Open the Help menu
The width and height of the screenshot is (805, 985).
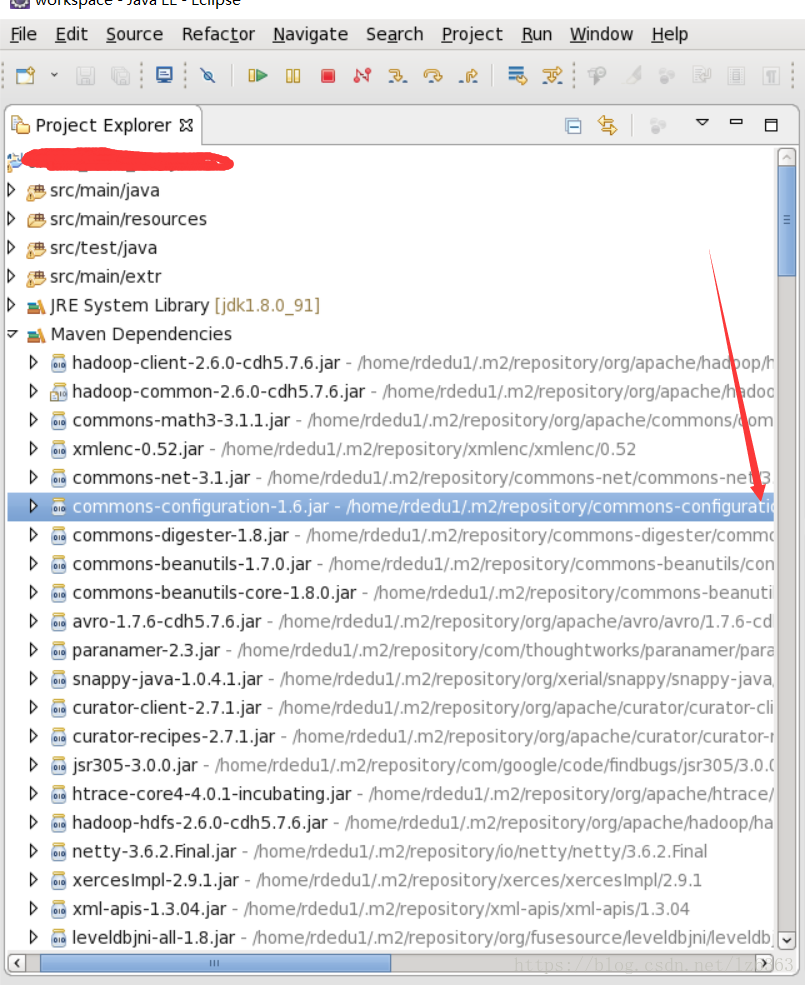(670, 34)
